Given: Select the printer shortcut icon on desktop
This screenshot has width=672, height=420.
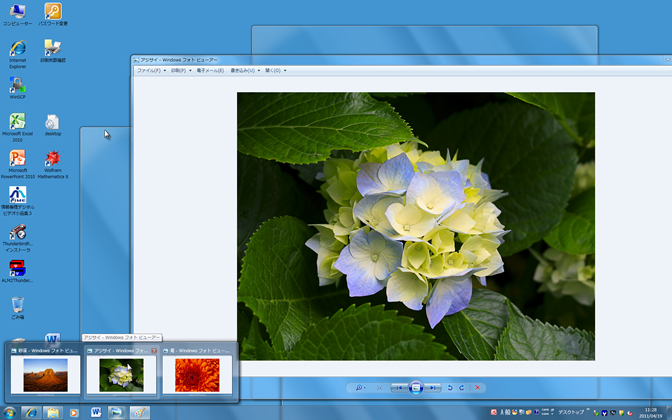Looking at the screenshot, I should 53,51.
